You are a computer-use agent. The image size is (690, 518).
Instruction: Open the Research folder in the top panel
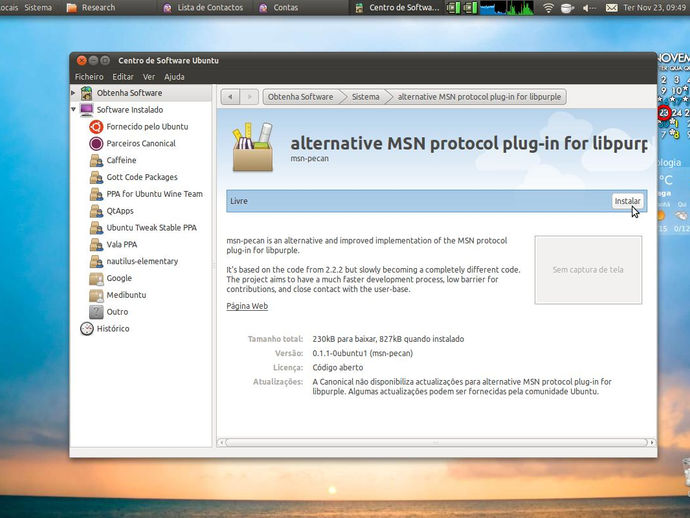(91, 7)
